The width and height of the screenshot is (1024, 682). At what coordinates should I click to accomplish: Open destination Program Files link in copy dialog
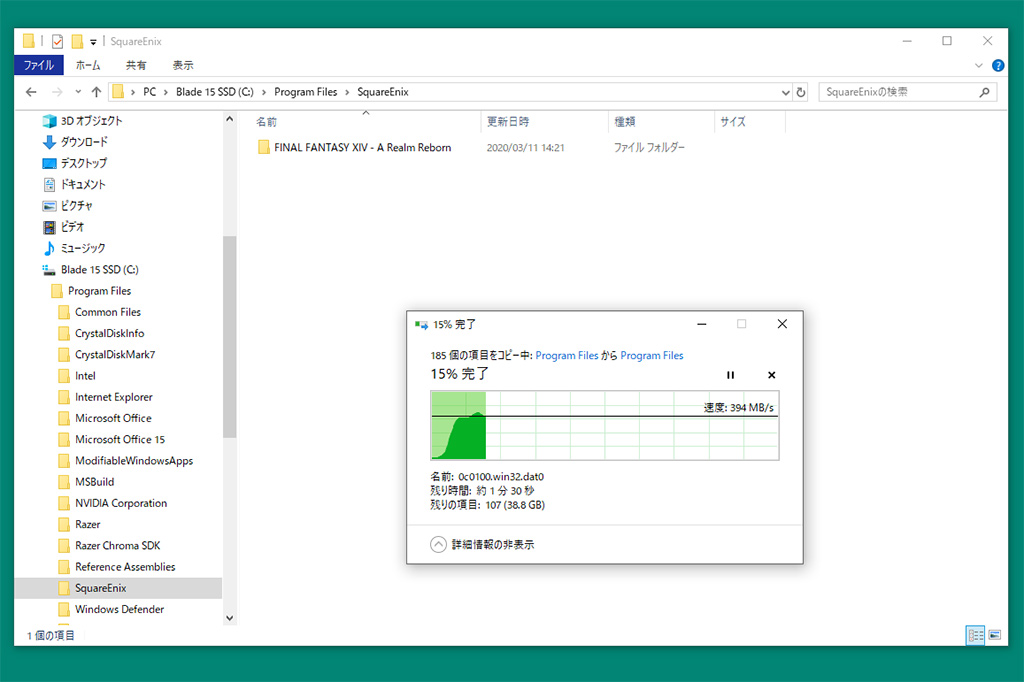tap(652, 355)
